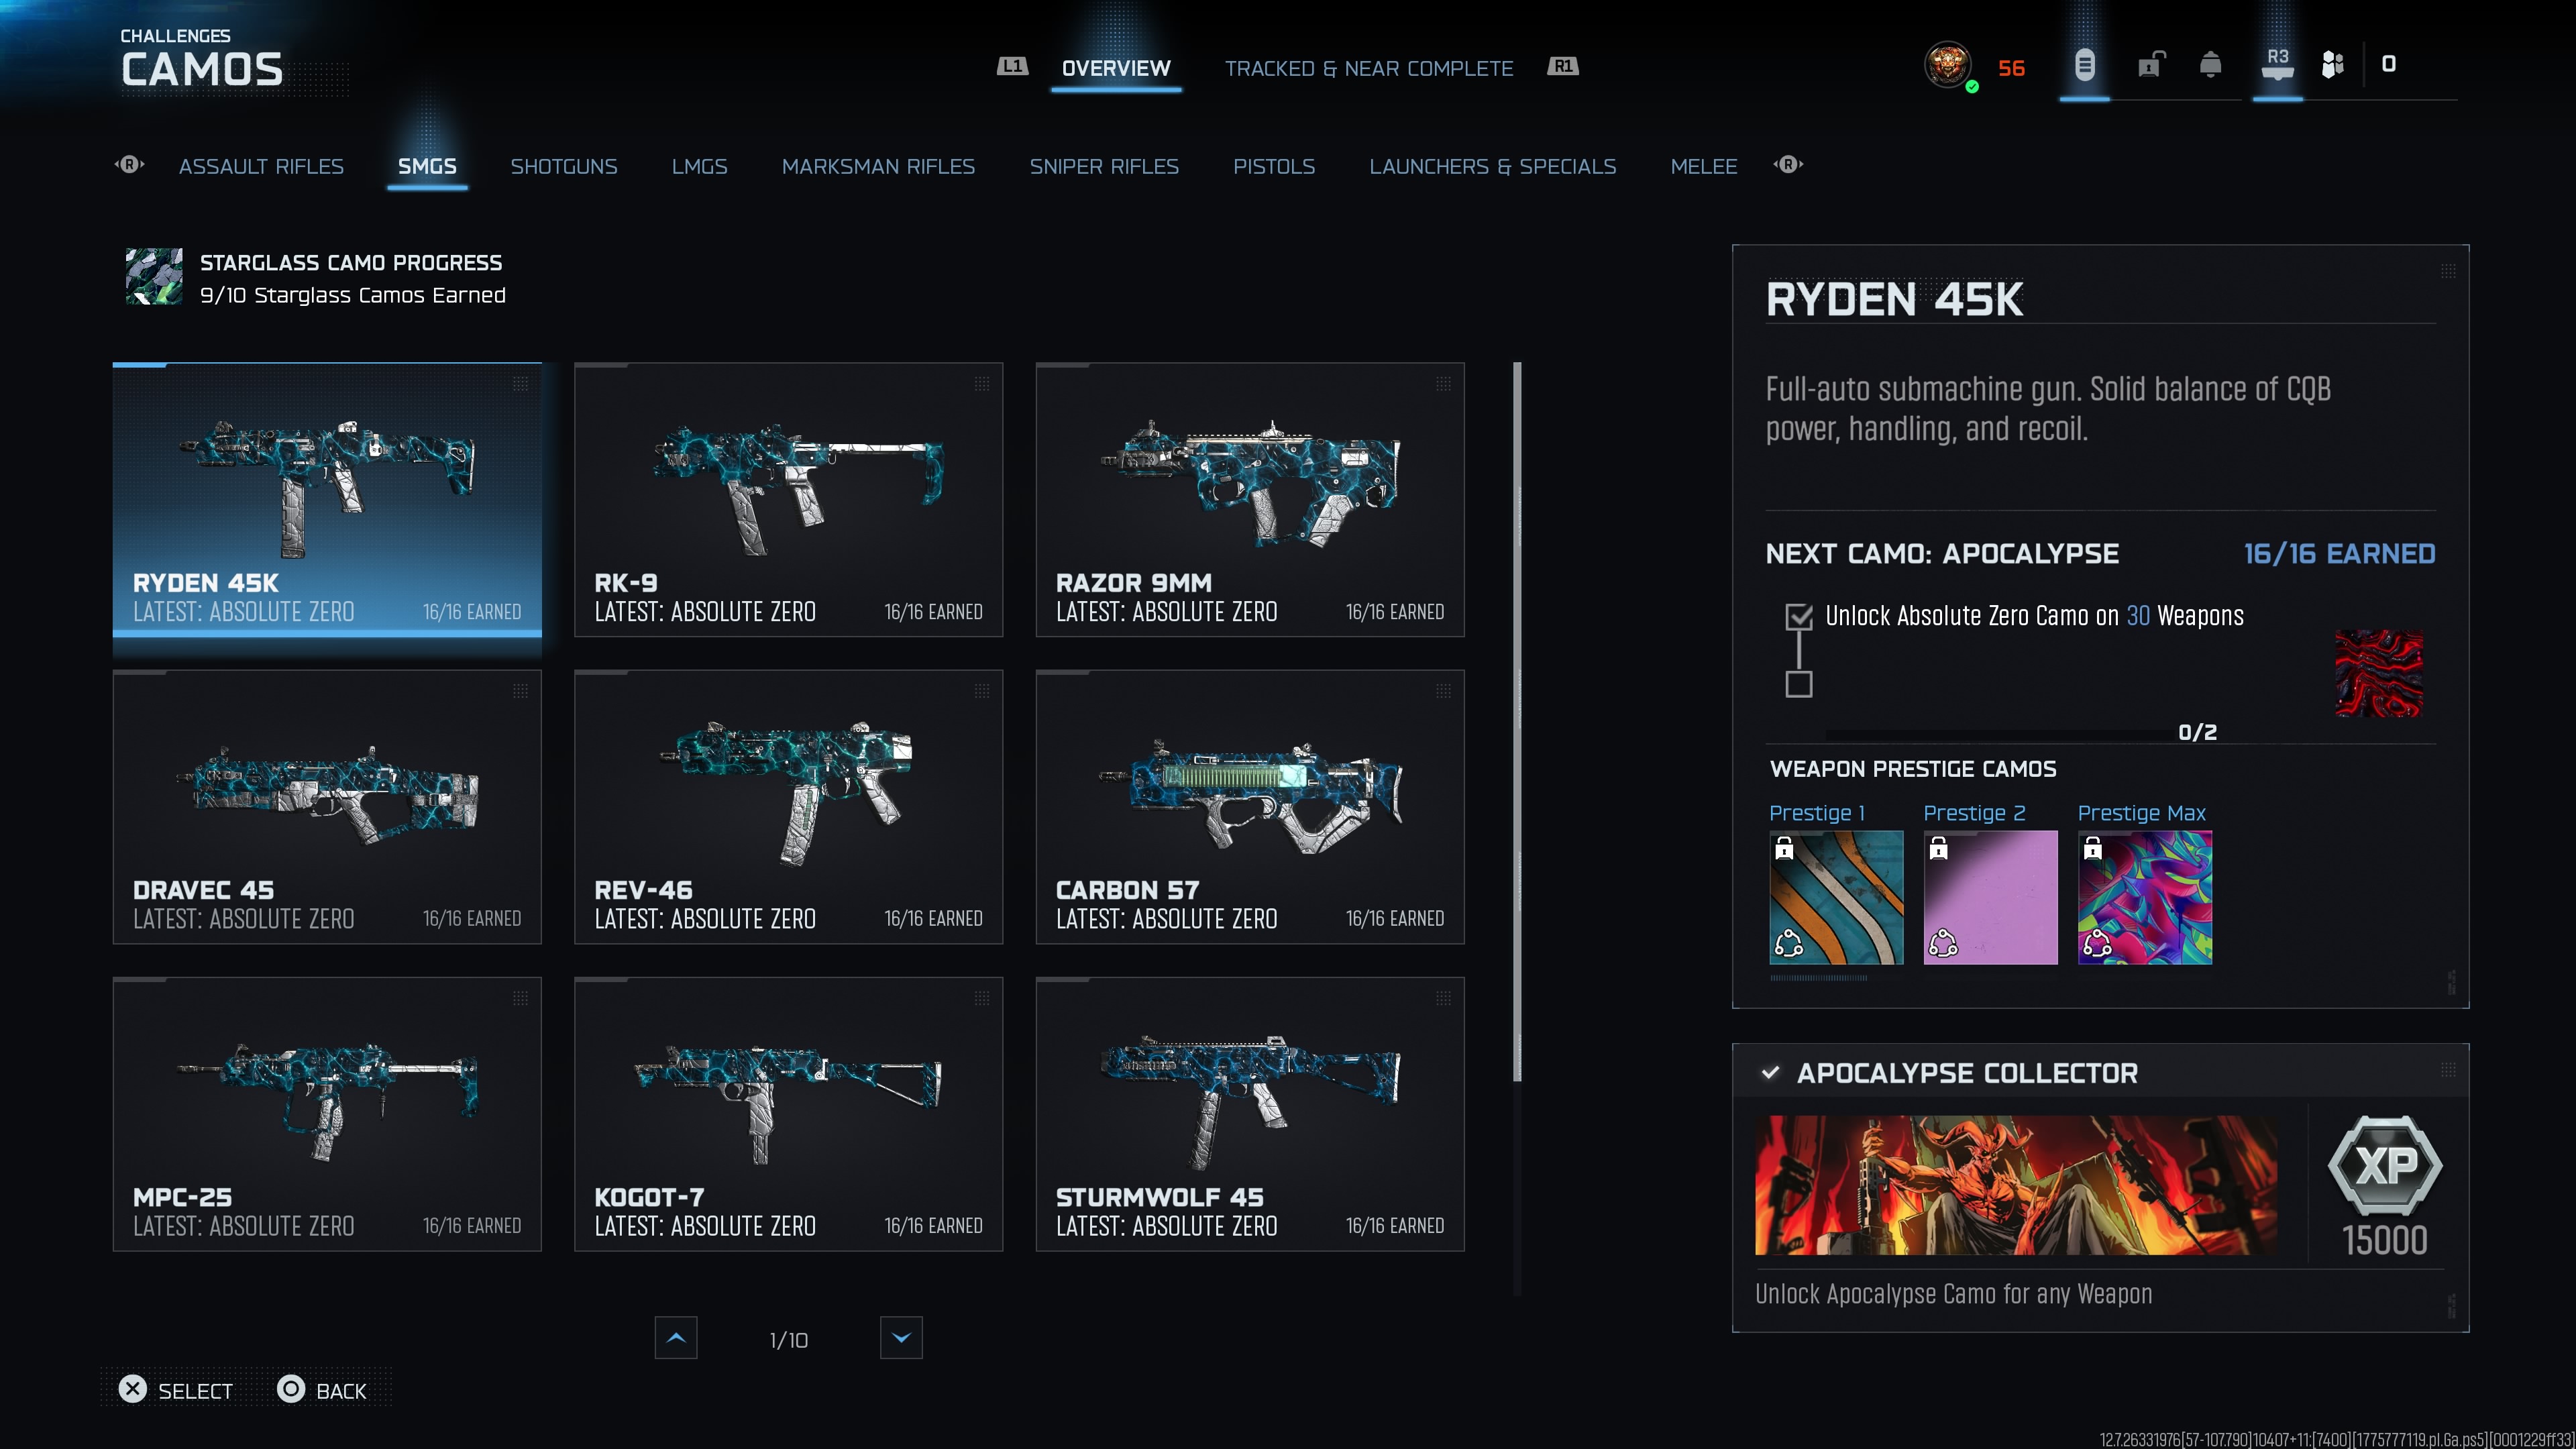Select the Prestige 1 camo swatch
The height and width of the screenshot is (1449, 2576).
(1836, 897)
